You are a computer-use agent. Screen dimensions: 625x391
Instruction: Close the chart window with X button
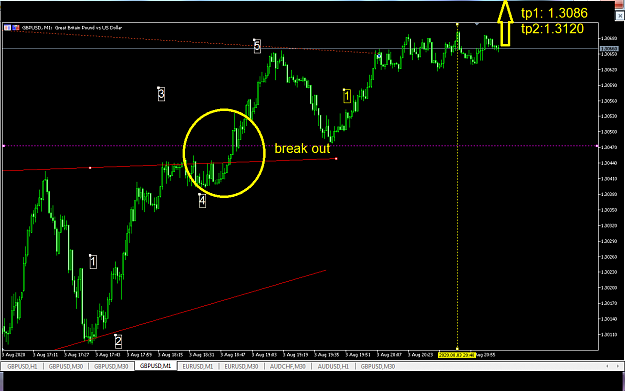[x=620, y=16]
